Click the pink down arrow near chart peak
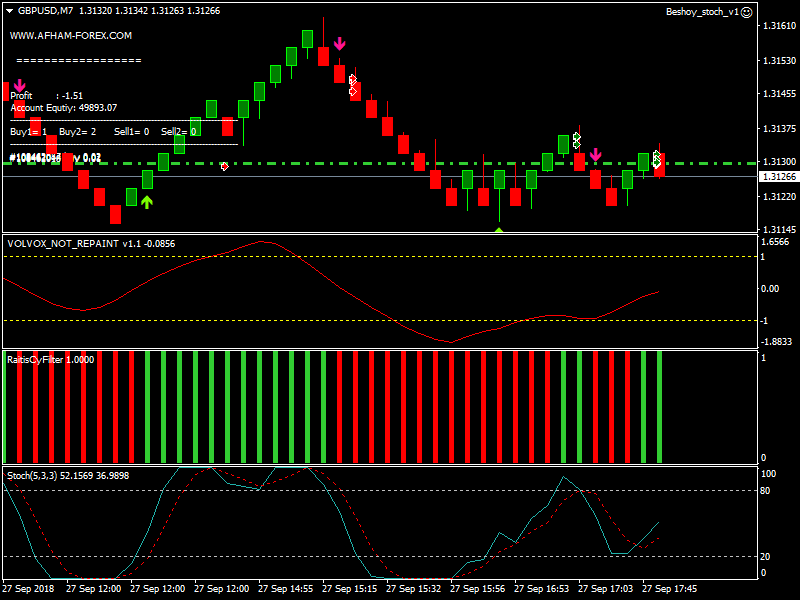 tap(340, 44)
